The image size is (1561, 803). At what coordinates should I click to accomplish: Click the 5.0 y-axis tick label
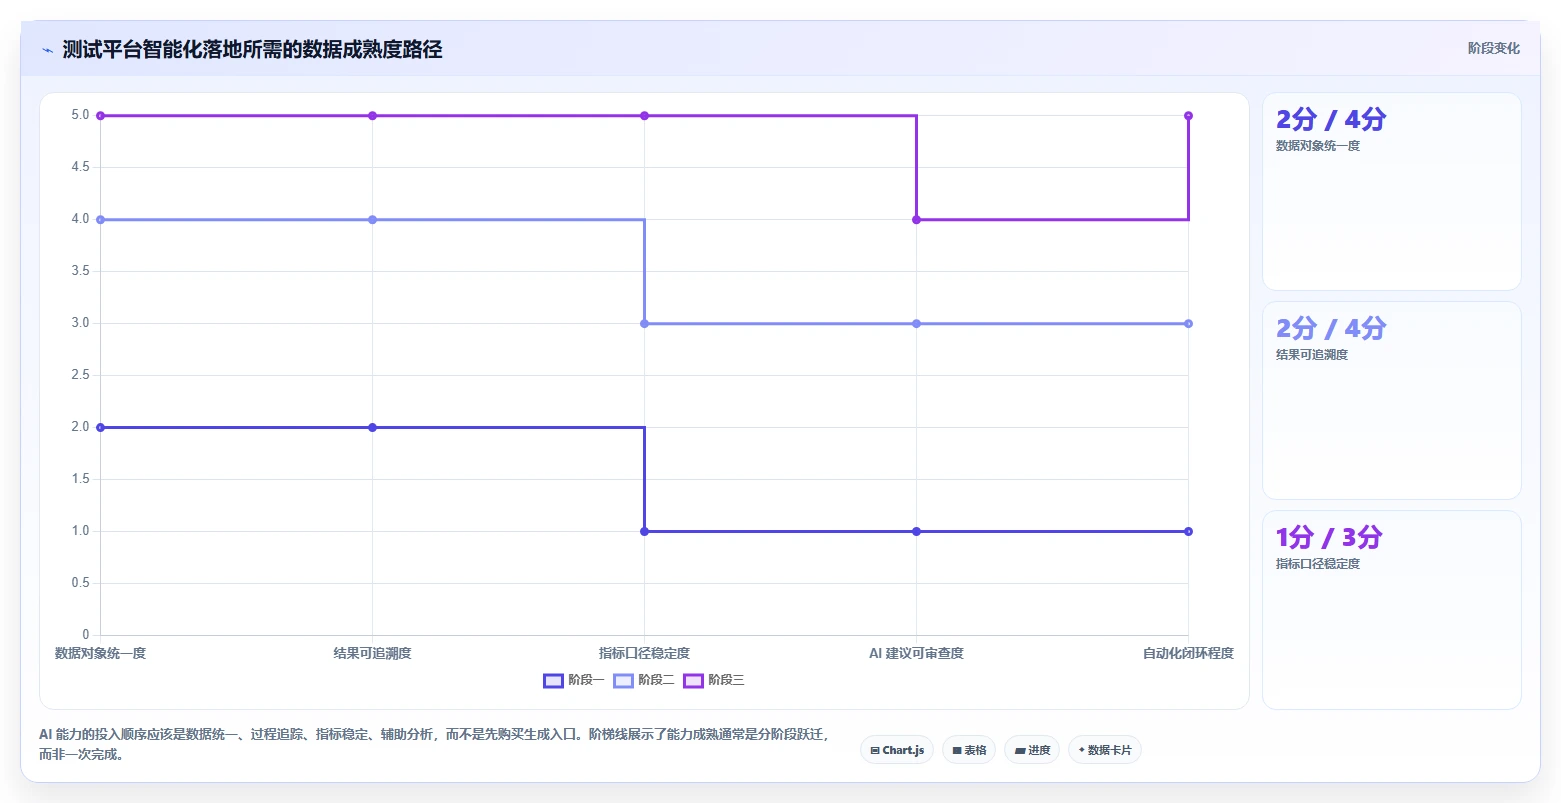[80, 115]
